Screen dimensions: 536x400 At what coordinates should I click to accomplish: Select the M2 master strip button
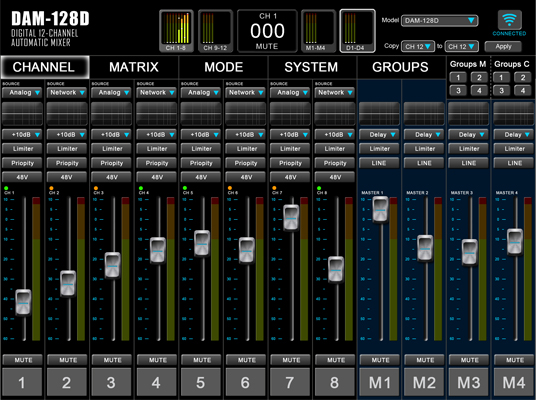424,382
